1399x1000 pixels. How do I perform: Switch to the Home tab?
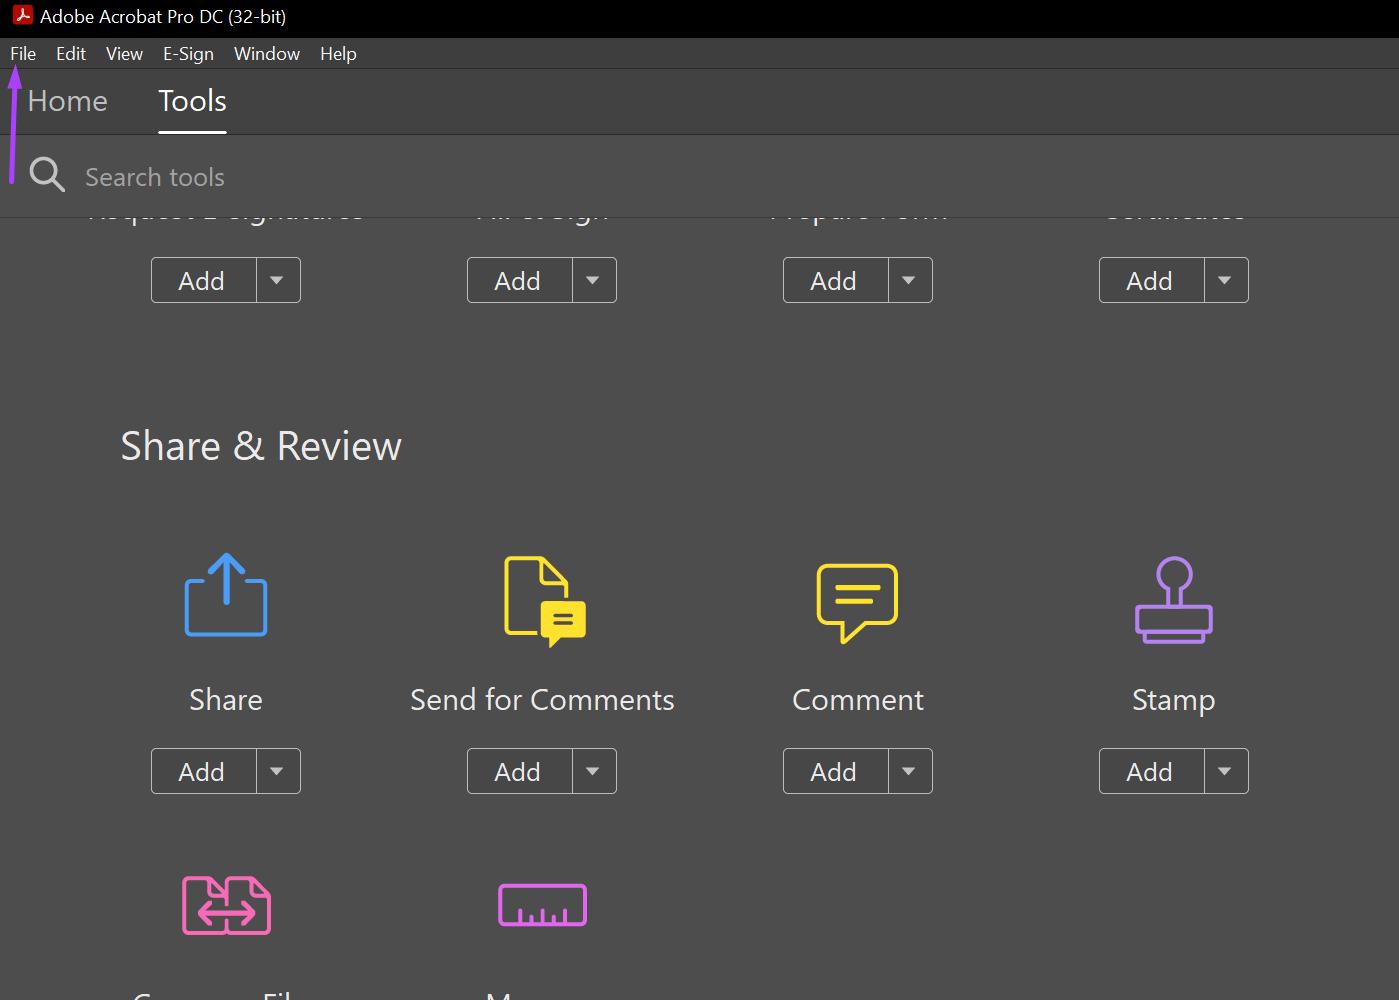point(66,101)
